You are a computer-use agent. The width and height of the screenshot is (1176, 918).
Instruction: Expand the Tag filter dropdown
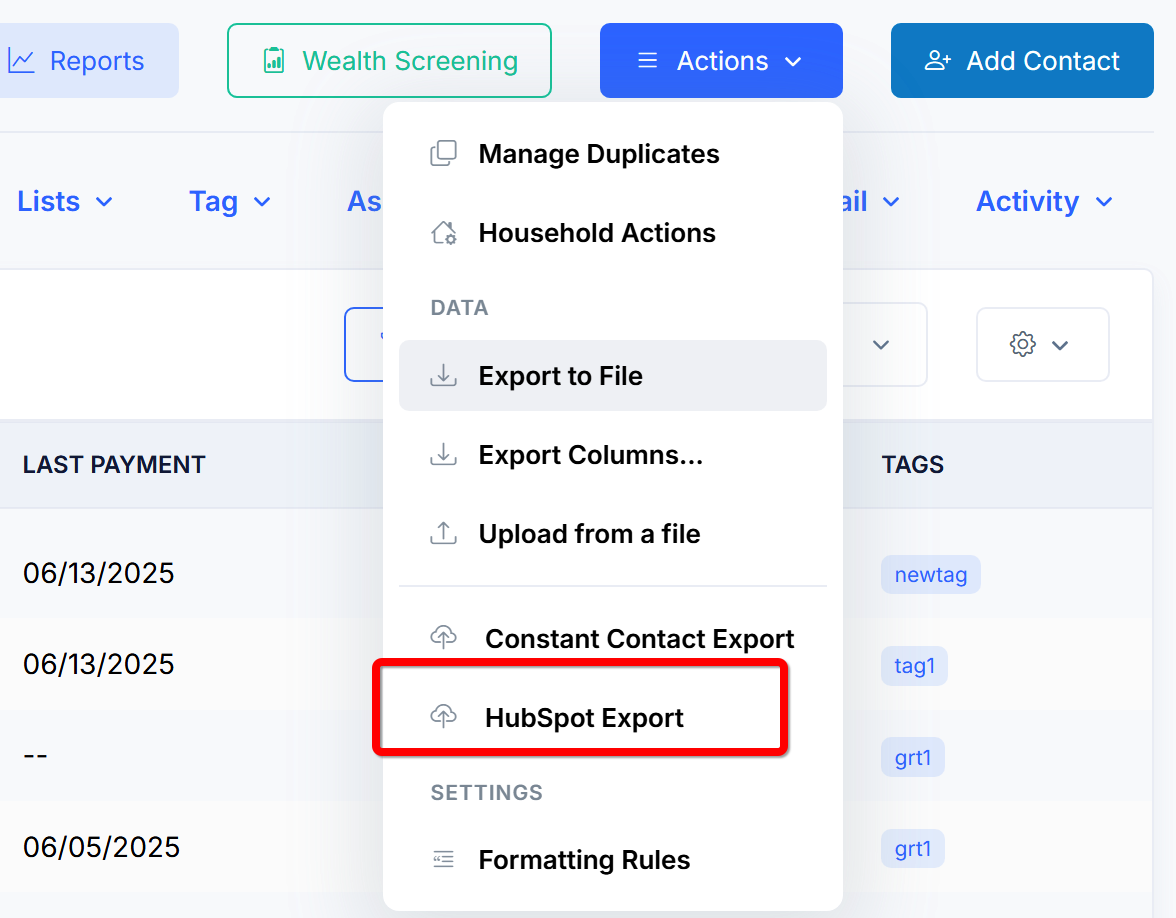230,201
